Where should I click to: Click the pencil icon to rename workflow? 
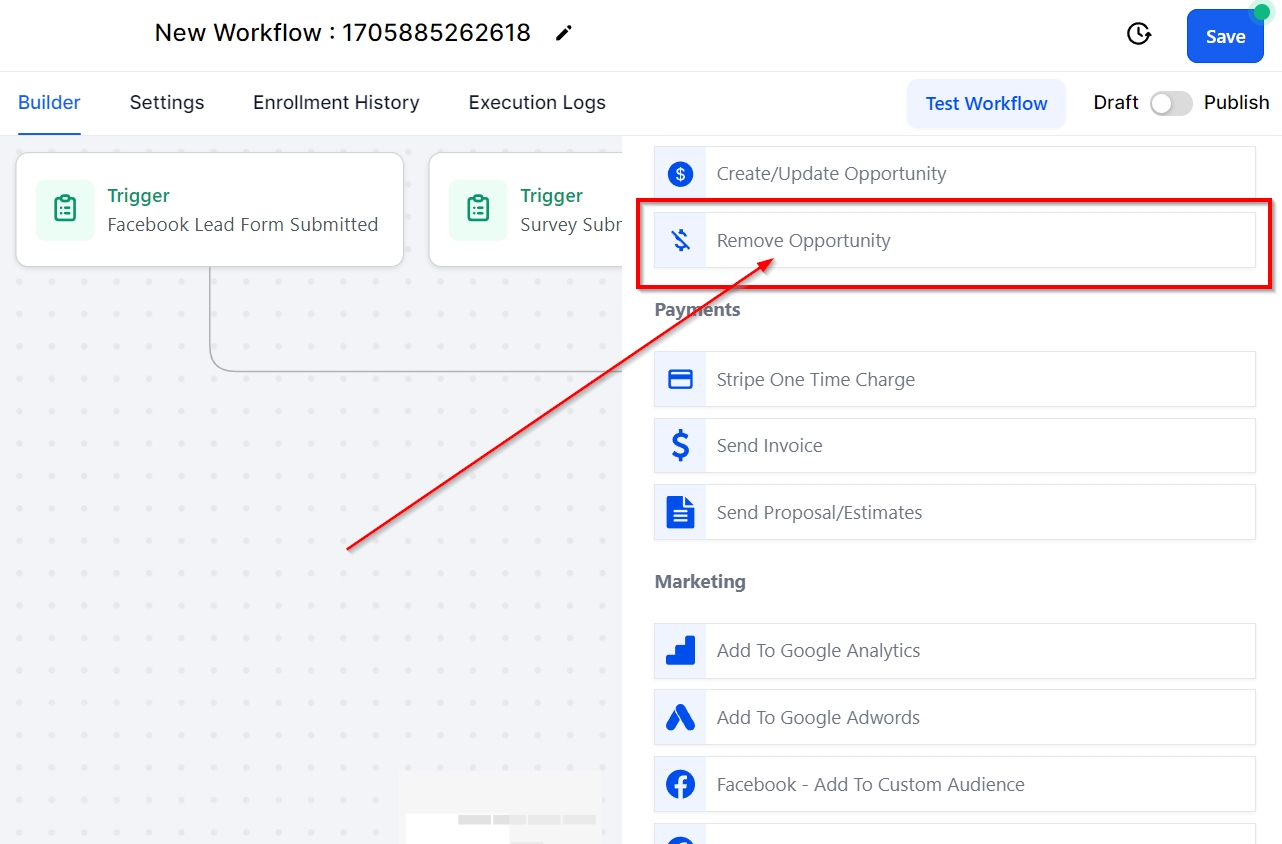click(x=564, y=33)
